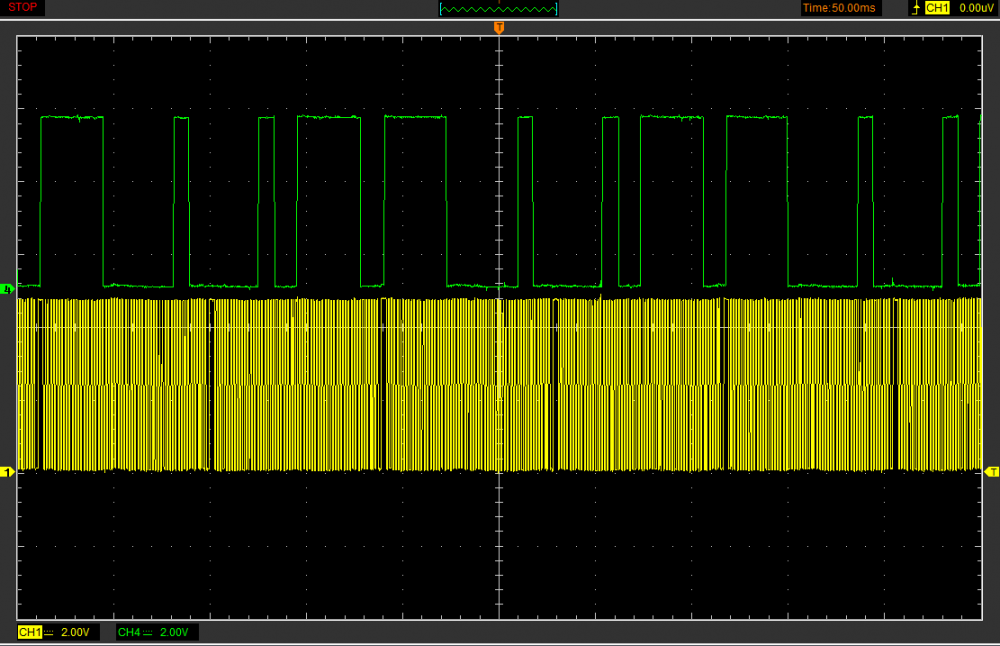This screenshot has width=1000, height=646.
Task: Click the waveform memory overview bar
Action: tap(499, 9)
